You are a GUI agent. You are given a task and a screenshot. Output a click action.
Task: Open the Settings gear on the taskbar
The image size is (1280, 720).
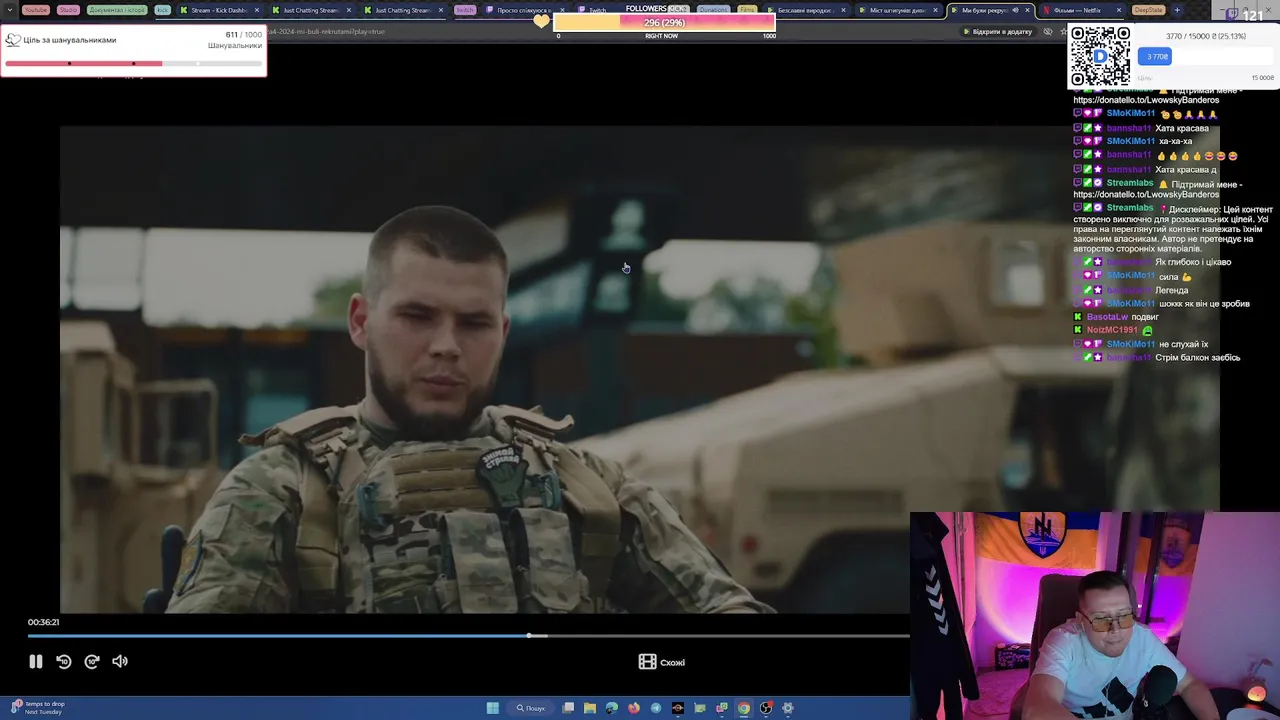788,708
